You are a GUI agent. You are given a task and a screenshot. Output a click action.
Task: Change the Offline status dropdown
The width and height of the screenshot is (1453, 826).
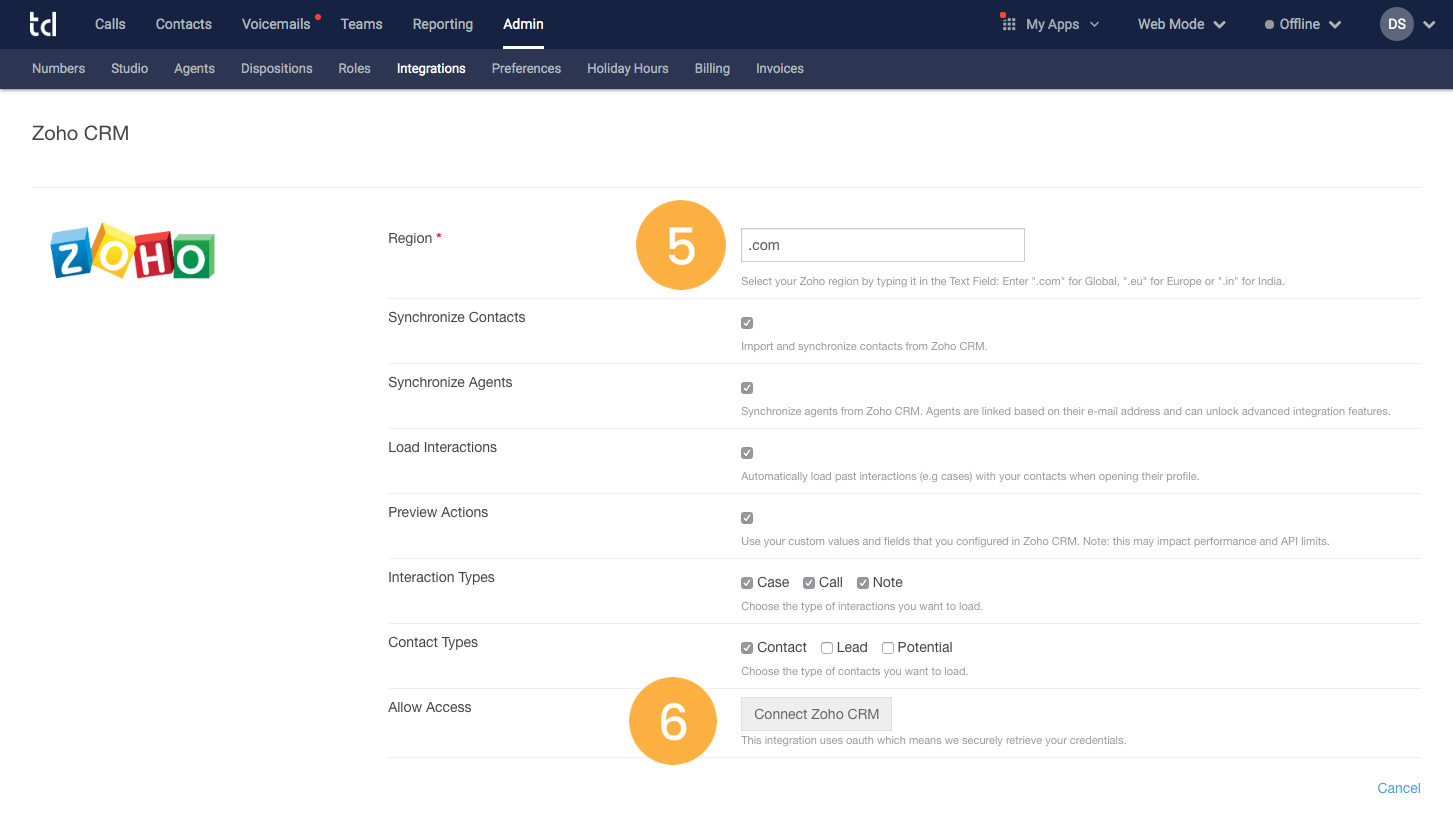coord(1303,24)
